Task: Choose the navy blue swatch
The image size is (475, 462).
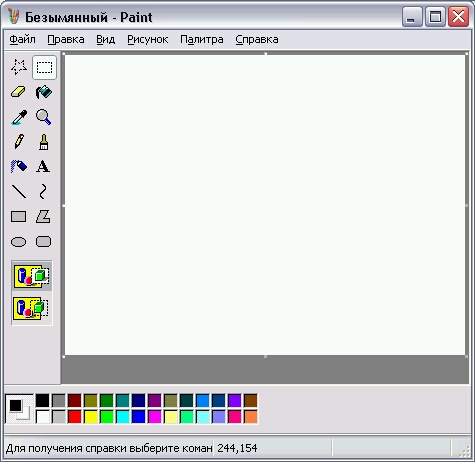Action: 139,401
